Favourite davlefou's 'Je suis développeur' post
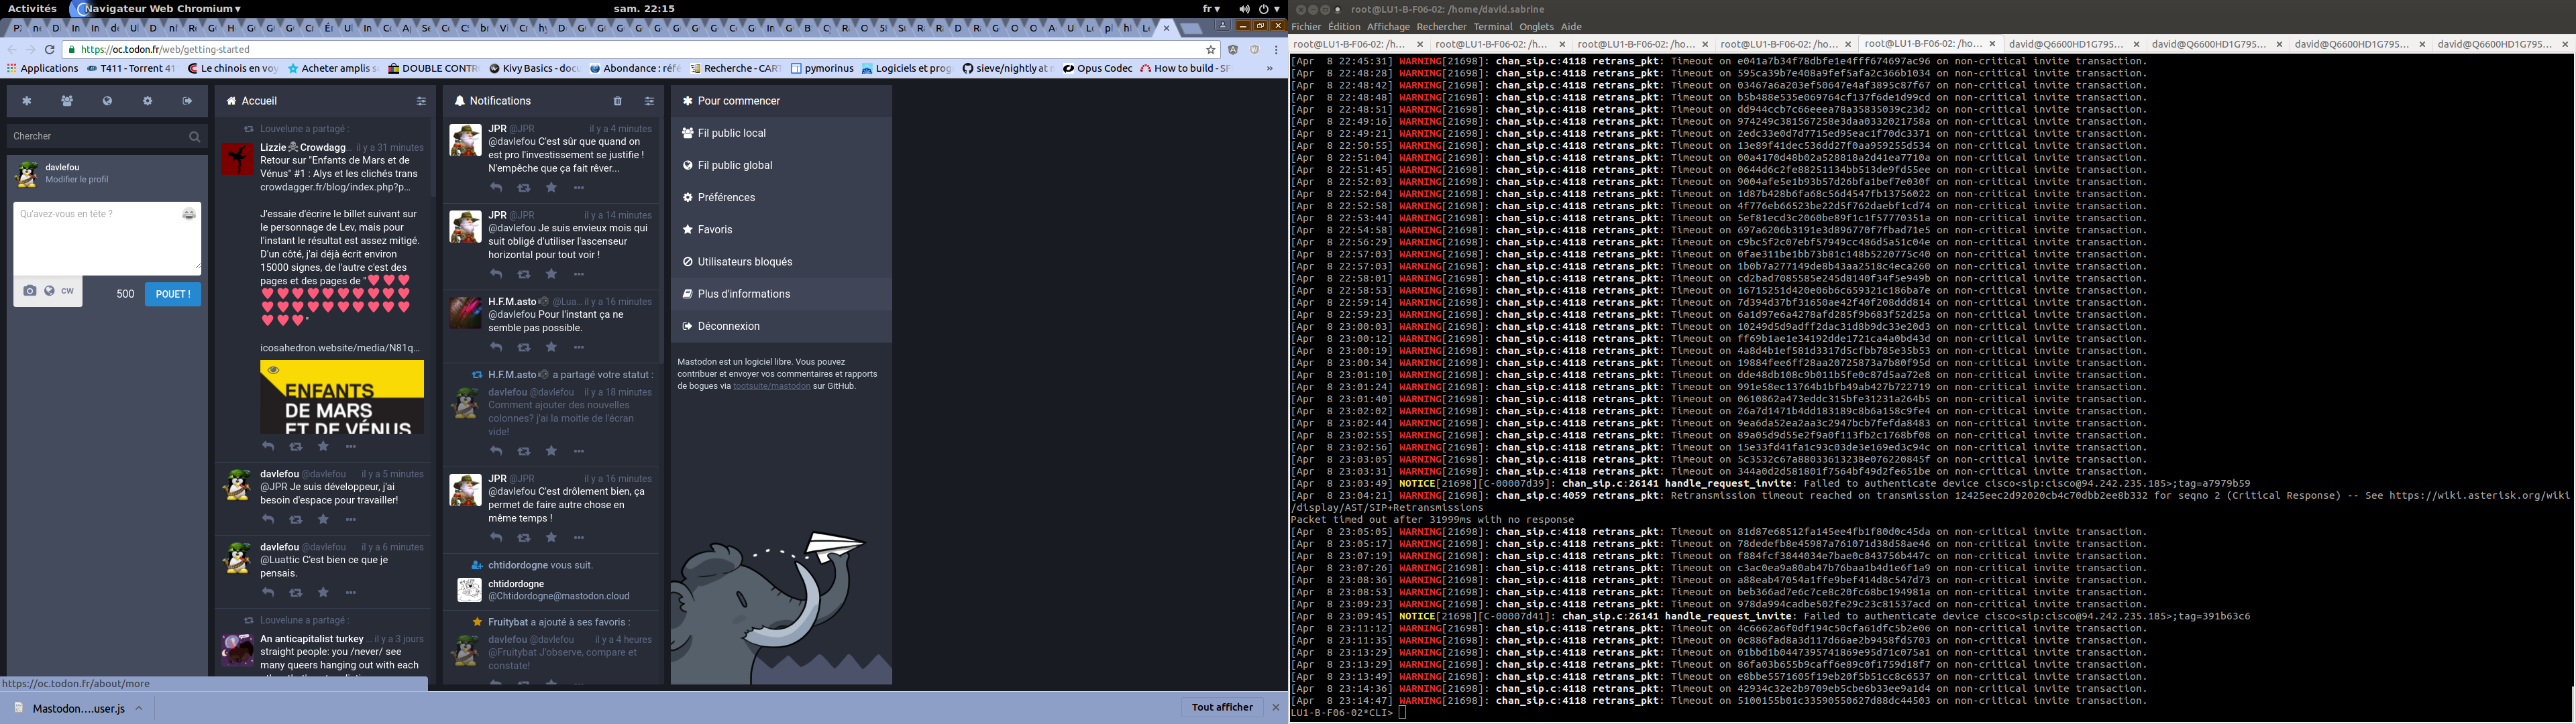The image size is (2576, 724). pyautogui.click(x=323, y=520)
